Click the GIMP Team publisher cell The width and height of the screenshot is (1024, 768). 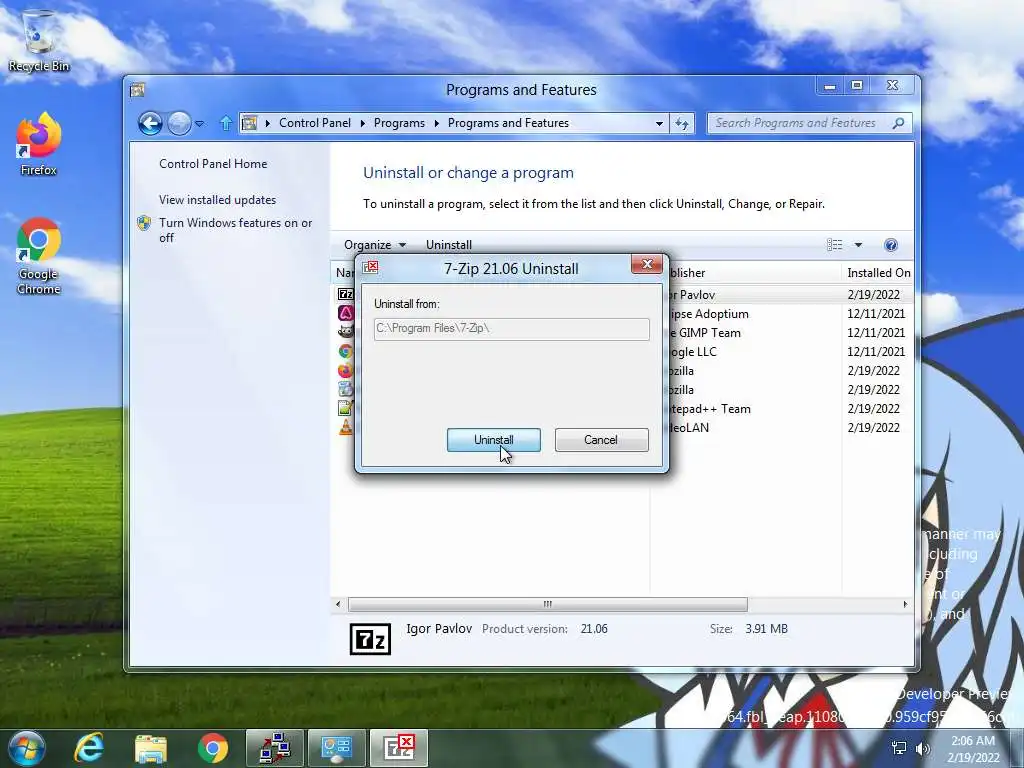pos(705,333)
